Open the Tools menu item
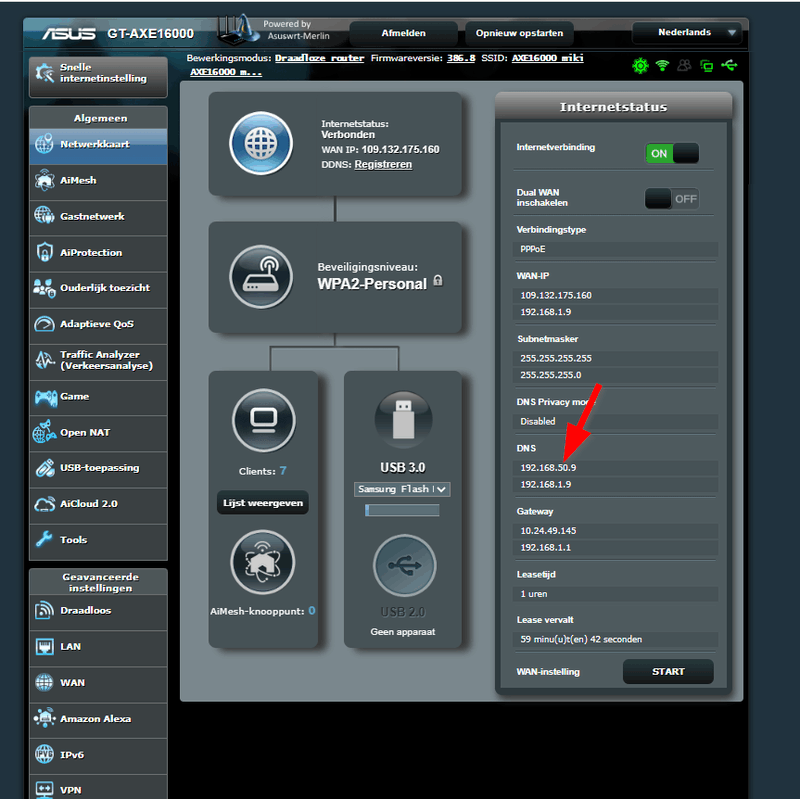 [x=98, y=540]
